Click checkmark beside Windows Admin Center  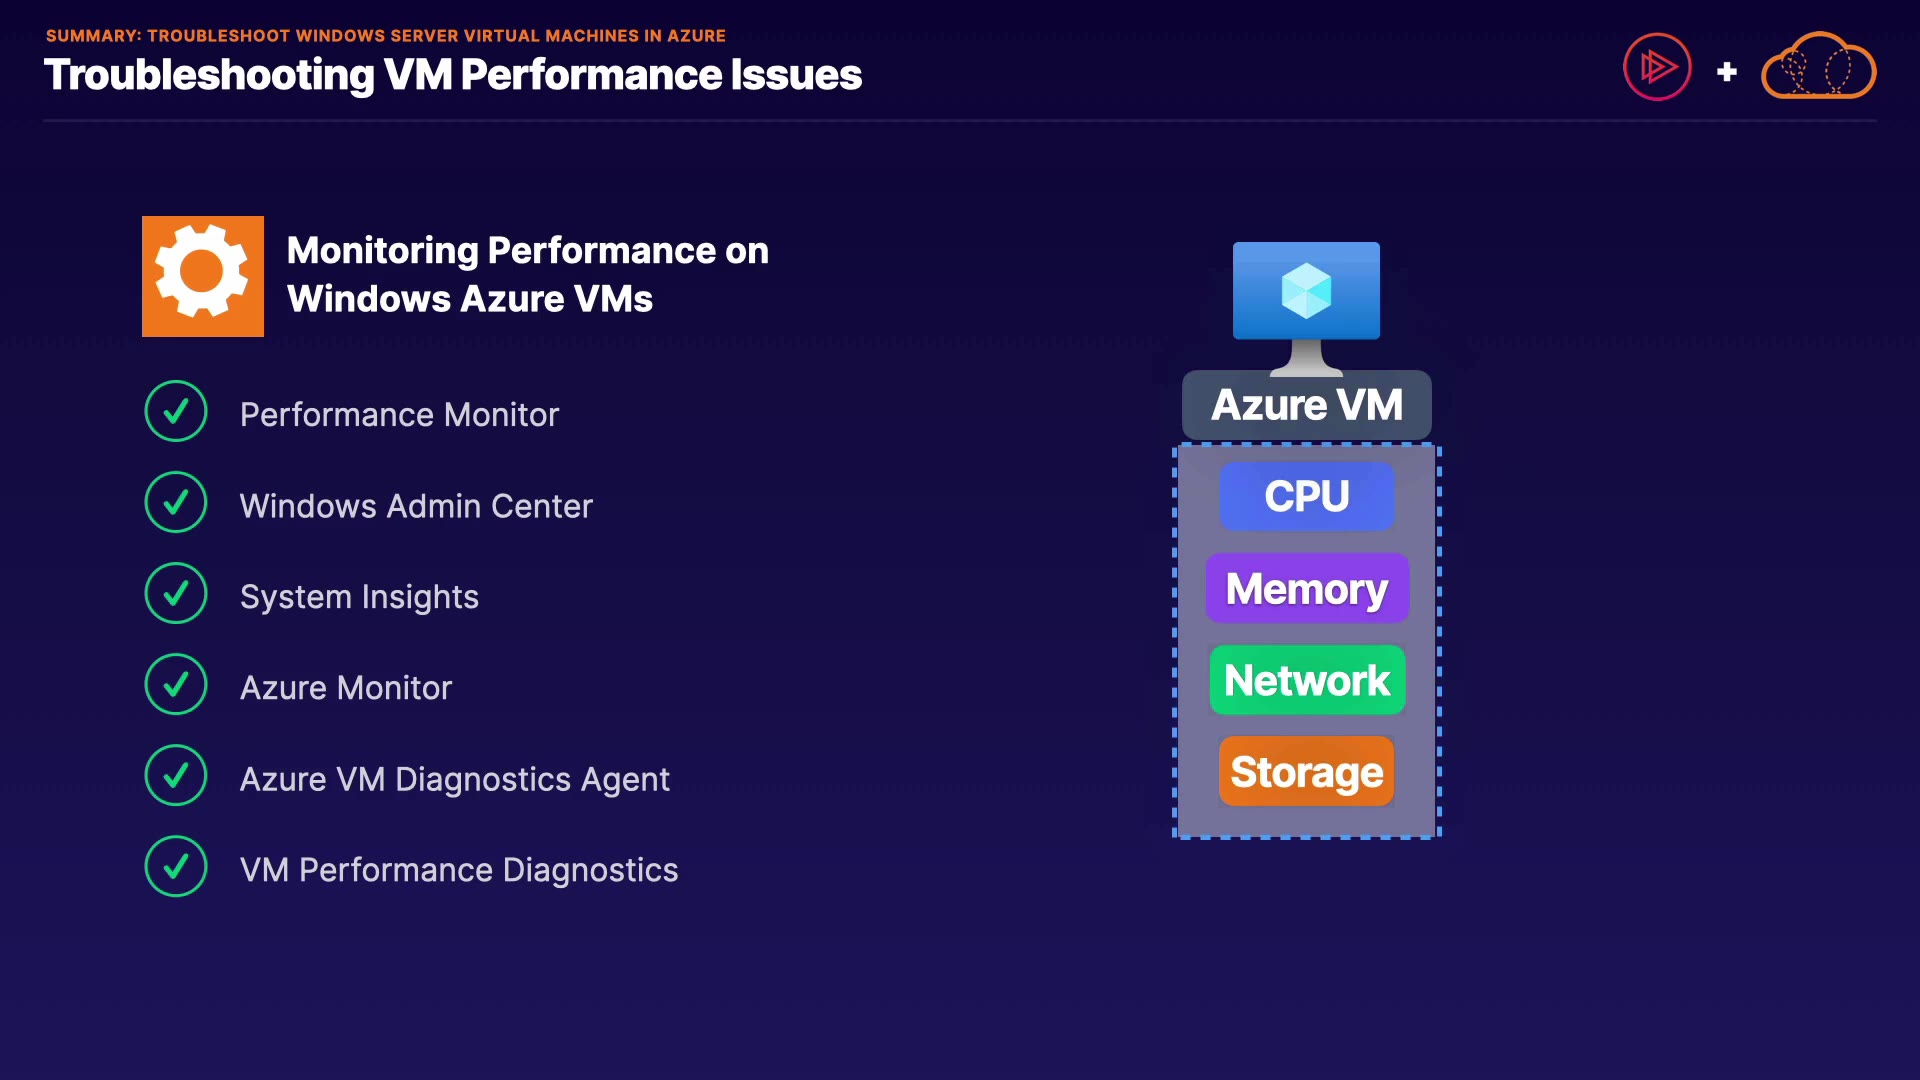176,502
